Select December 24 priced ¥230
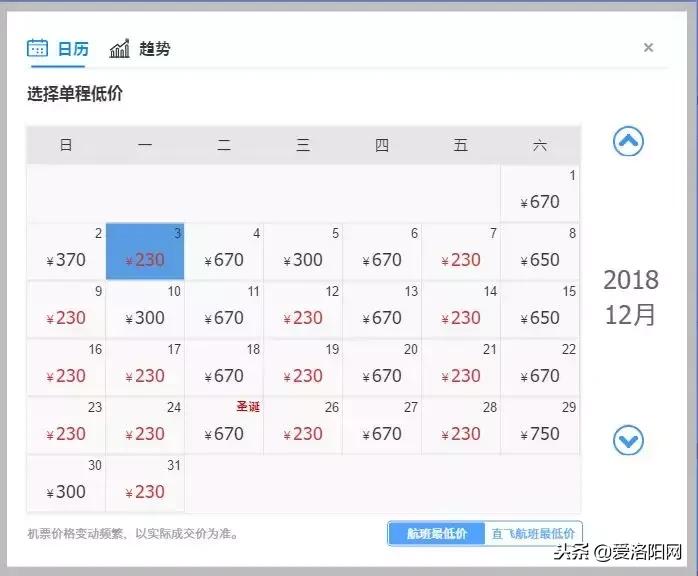This screenshot has width=698, height=576. pyautogui.click(x=145, y=425)
